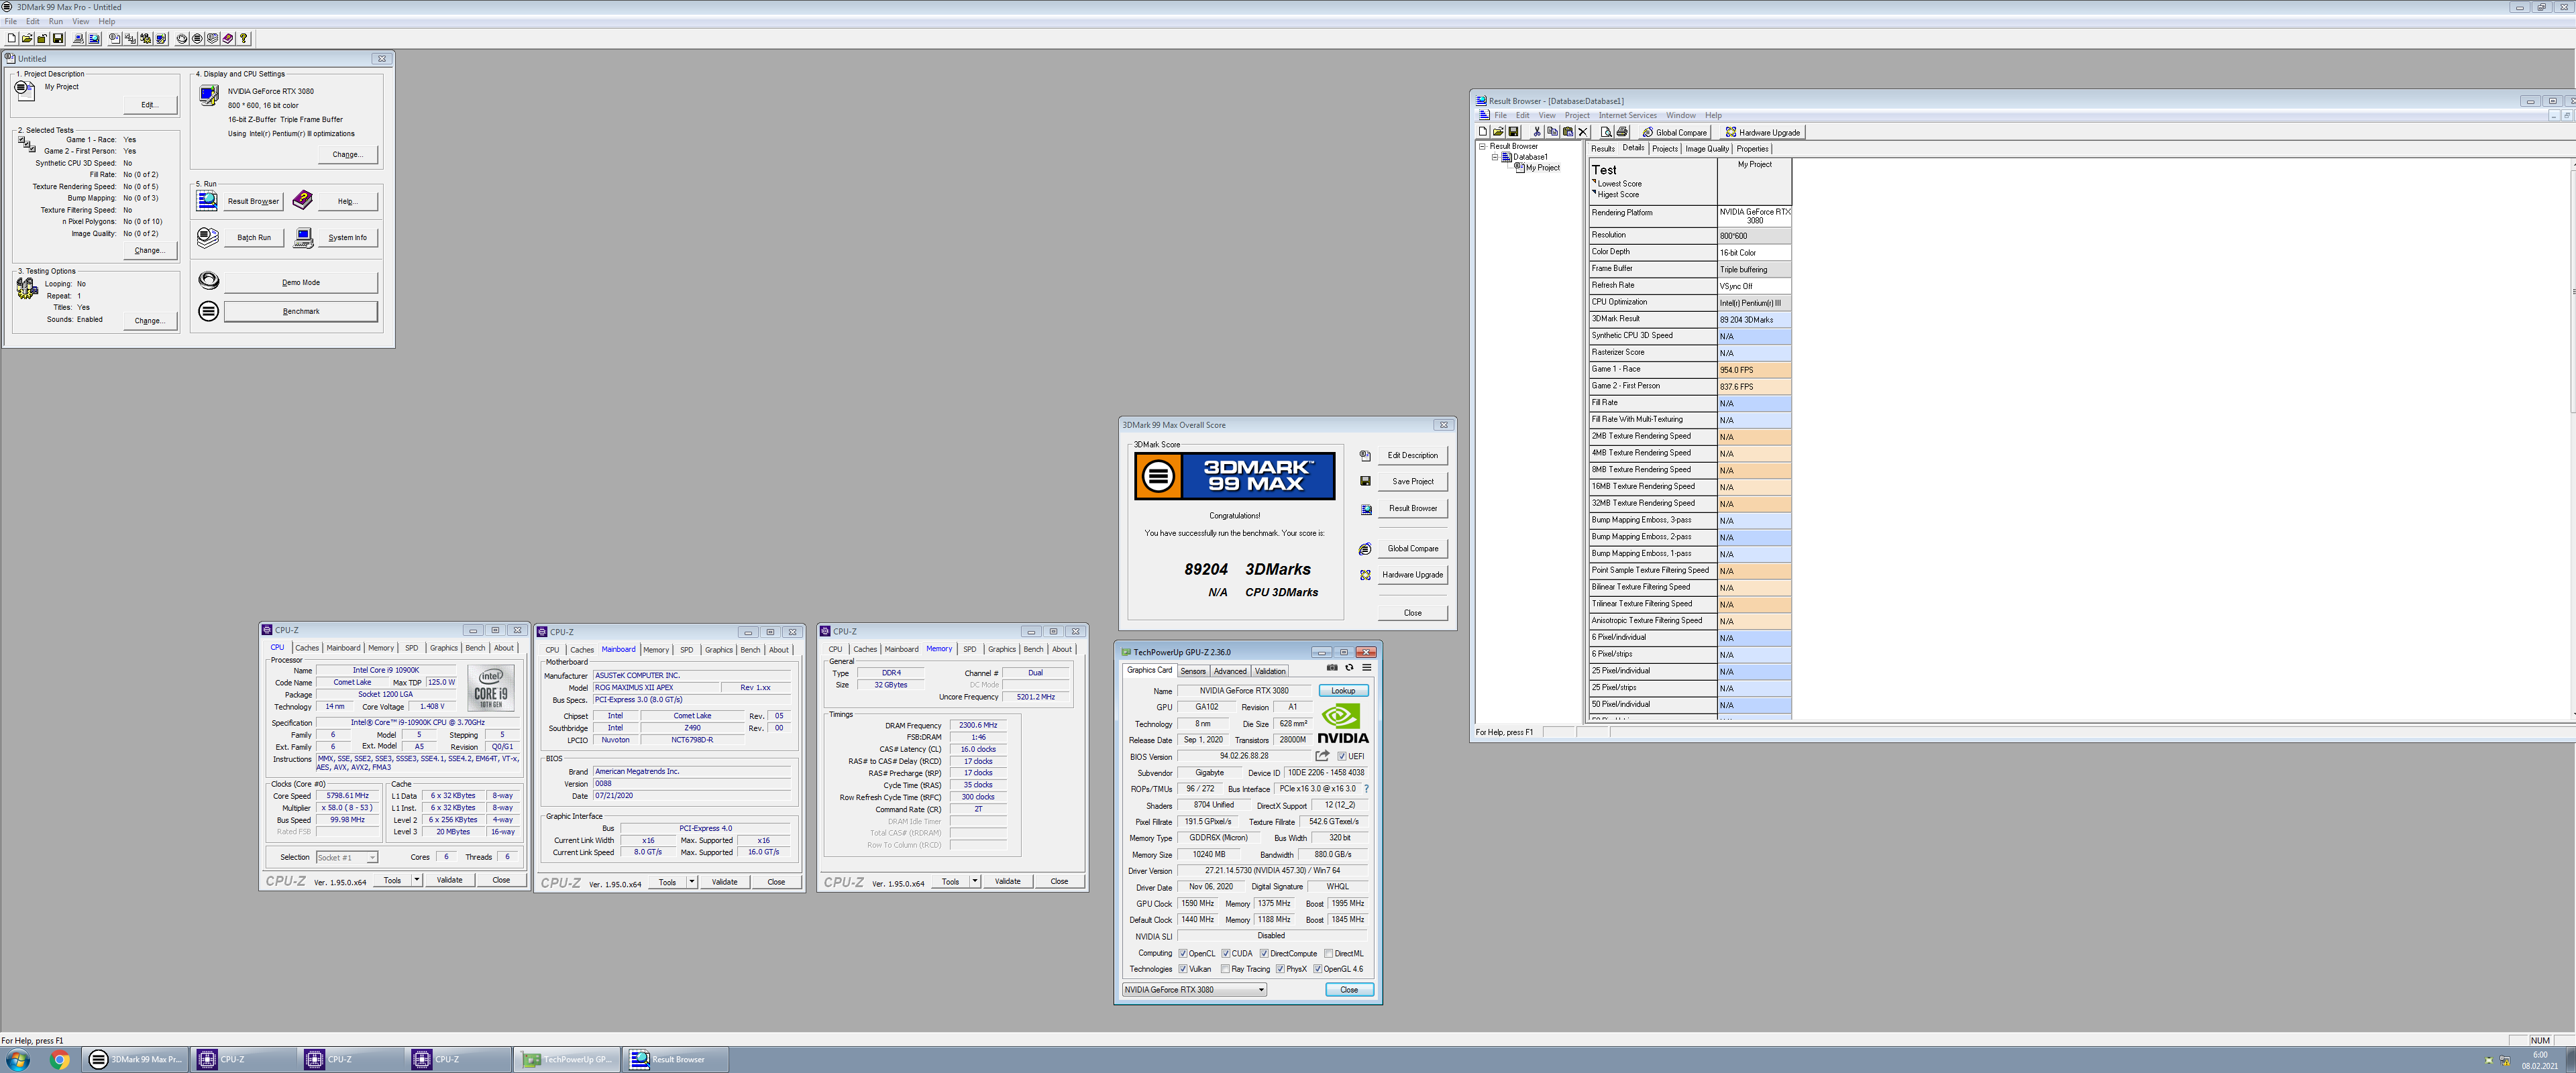Toggle the DirectML checkbox in GPU-Z
Viewport: 2576px width, 1073px height.
point(1328,954)
